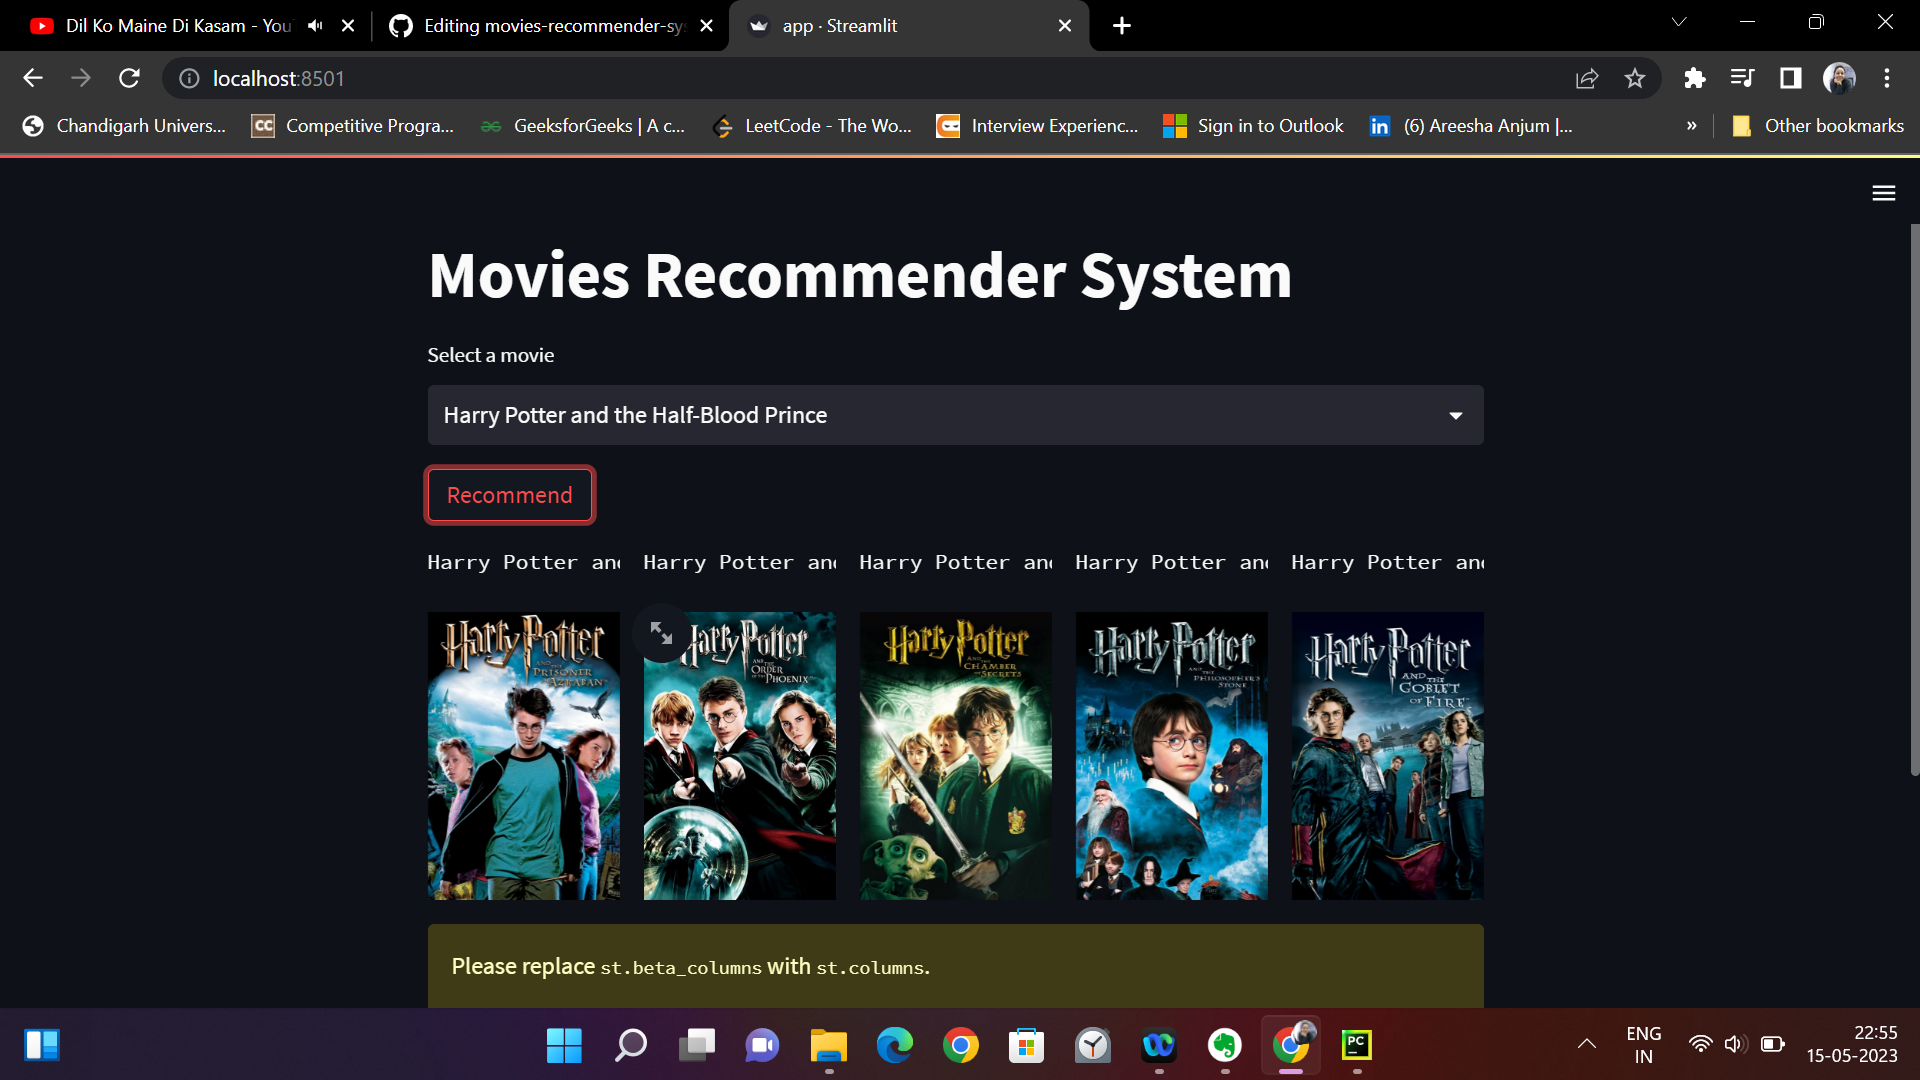This screenshot has height=1080, width=1920.
Task: Open the Sign in to Outlook bookmark
Action: tap(1253, 126)
